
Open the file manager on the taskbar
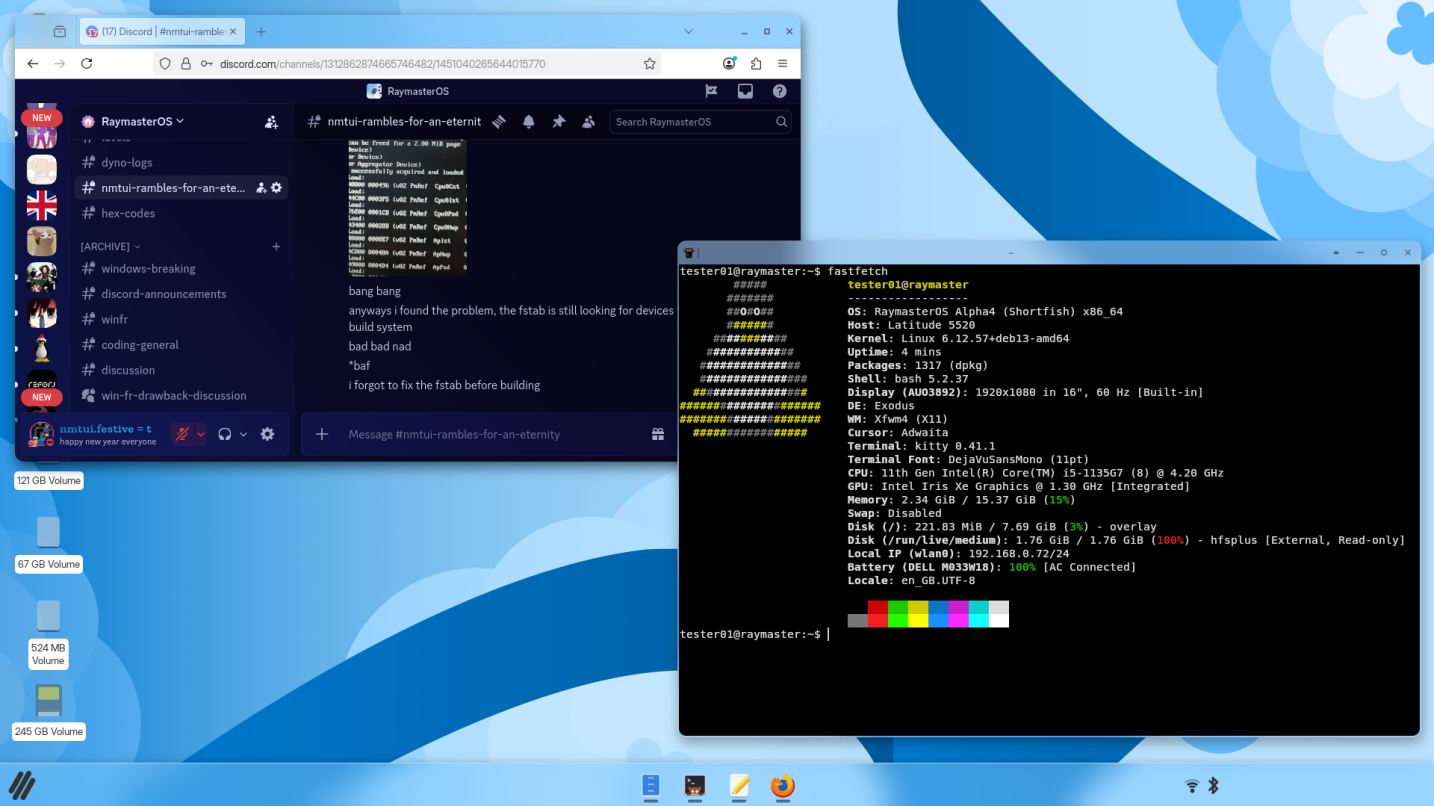point(651,787)
